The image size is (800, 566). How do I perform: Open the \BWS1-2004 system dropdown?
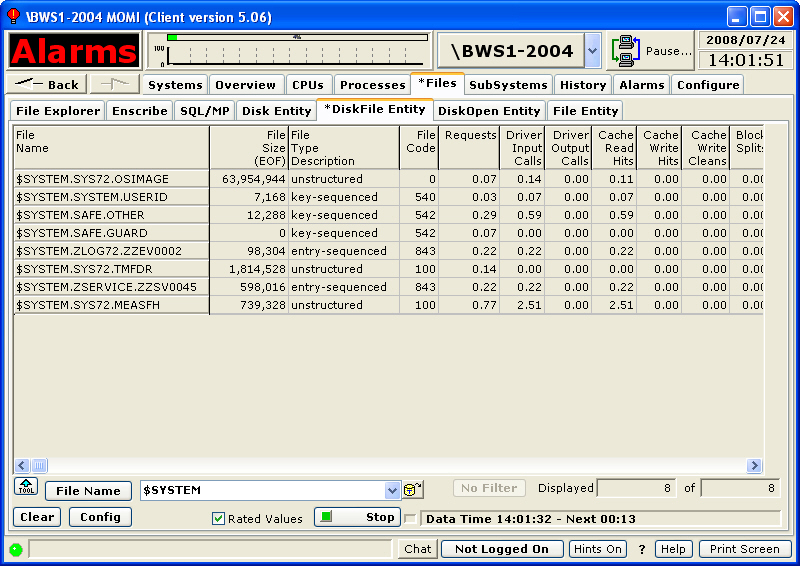click(592, 50)
